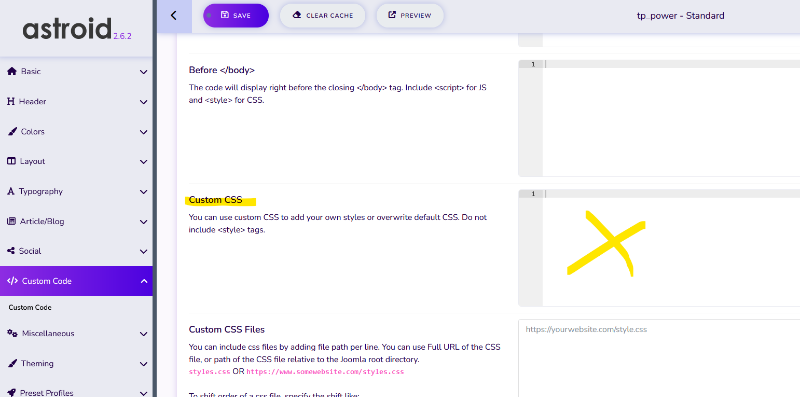The image size is (800, 397).
Task: Collapse the sidebar with back arrow
Action: (173, 15)
